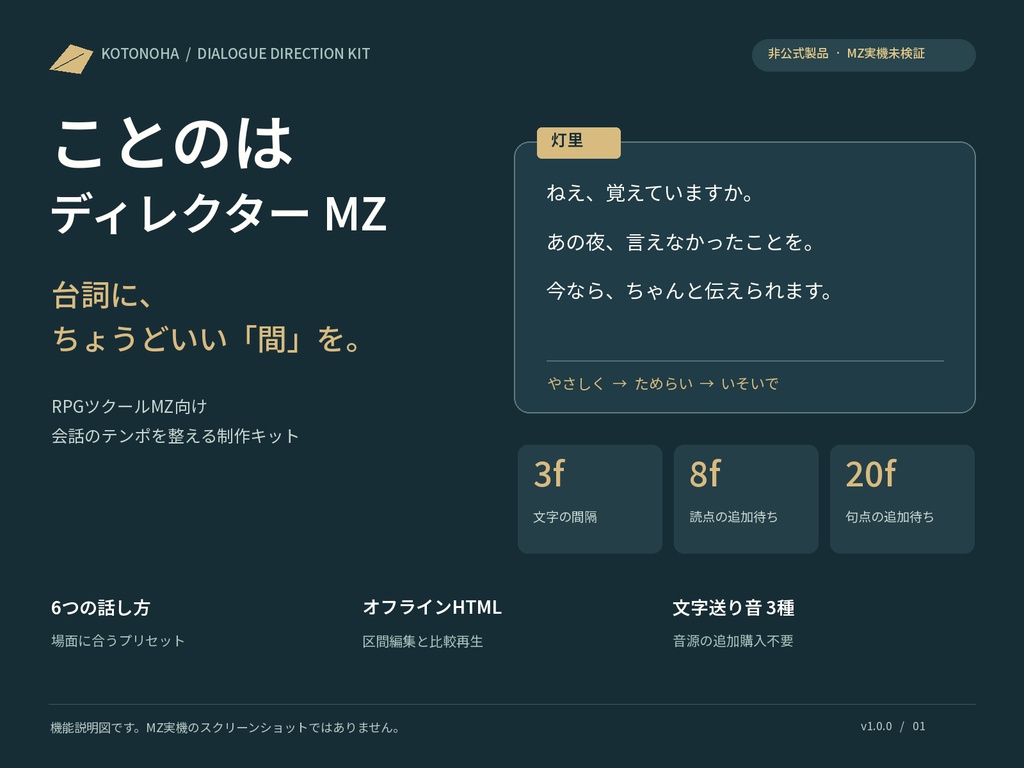Viewport: 1024px width, 768px height.
Task: Click the 6つの話し方 feature heading
Action: point(101,608)
